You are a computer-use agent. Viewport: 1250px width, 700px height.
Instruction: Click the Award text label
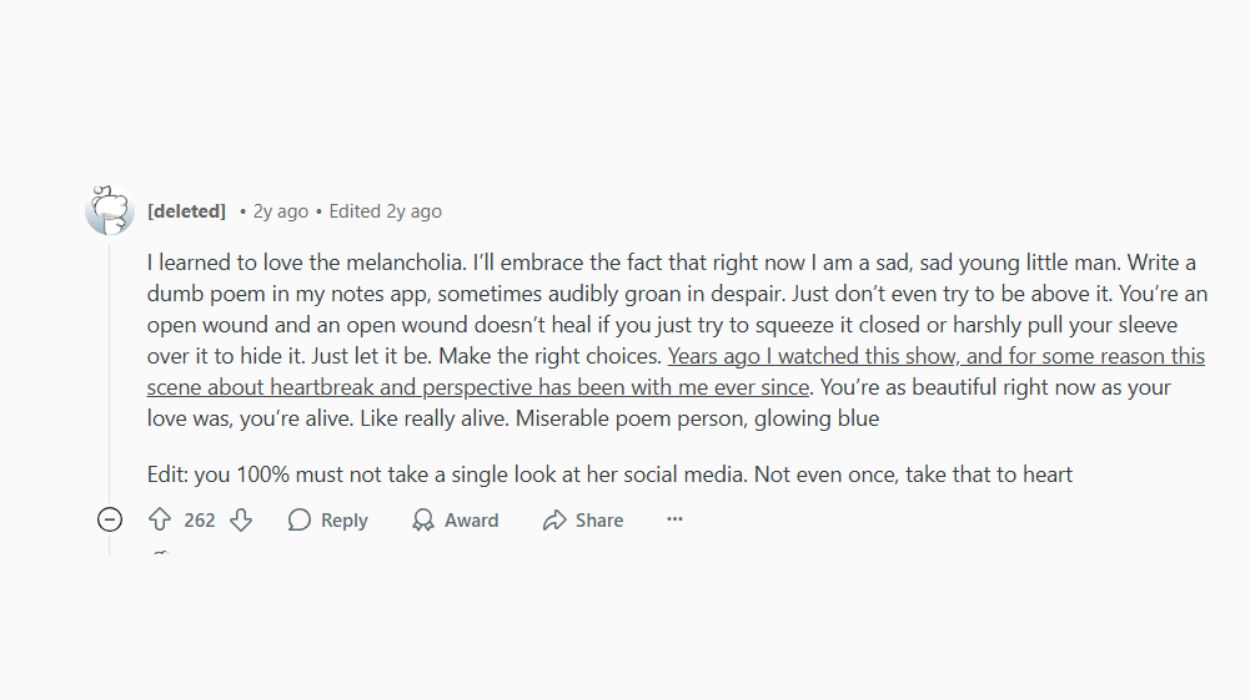pos(471,520)
